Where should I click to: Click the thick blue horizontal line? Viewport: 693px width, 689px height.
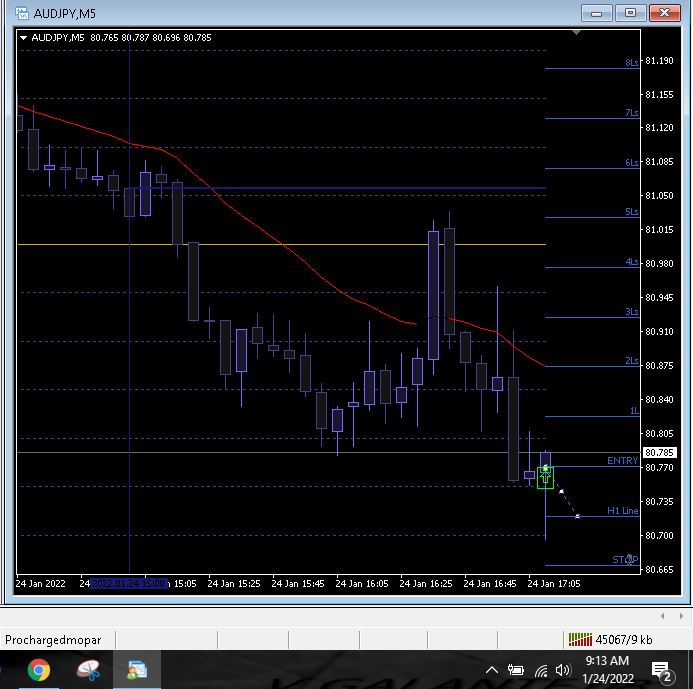tap(336, 188)
